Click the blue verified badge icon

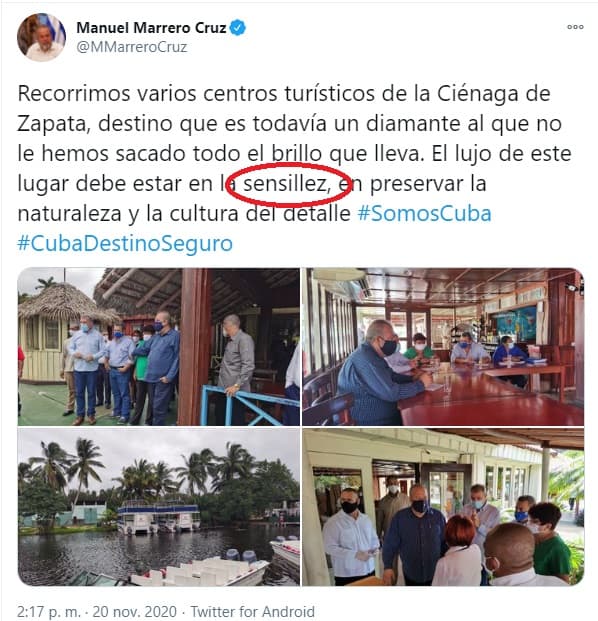[238, 28]
